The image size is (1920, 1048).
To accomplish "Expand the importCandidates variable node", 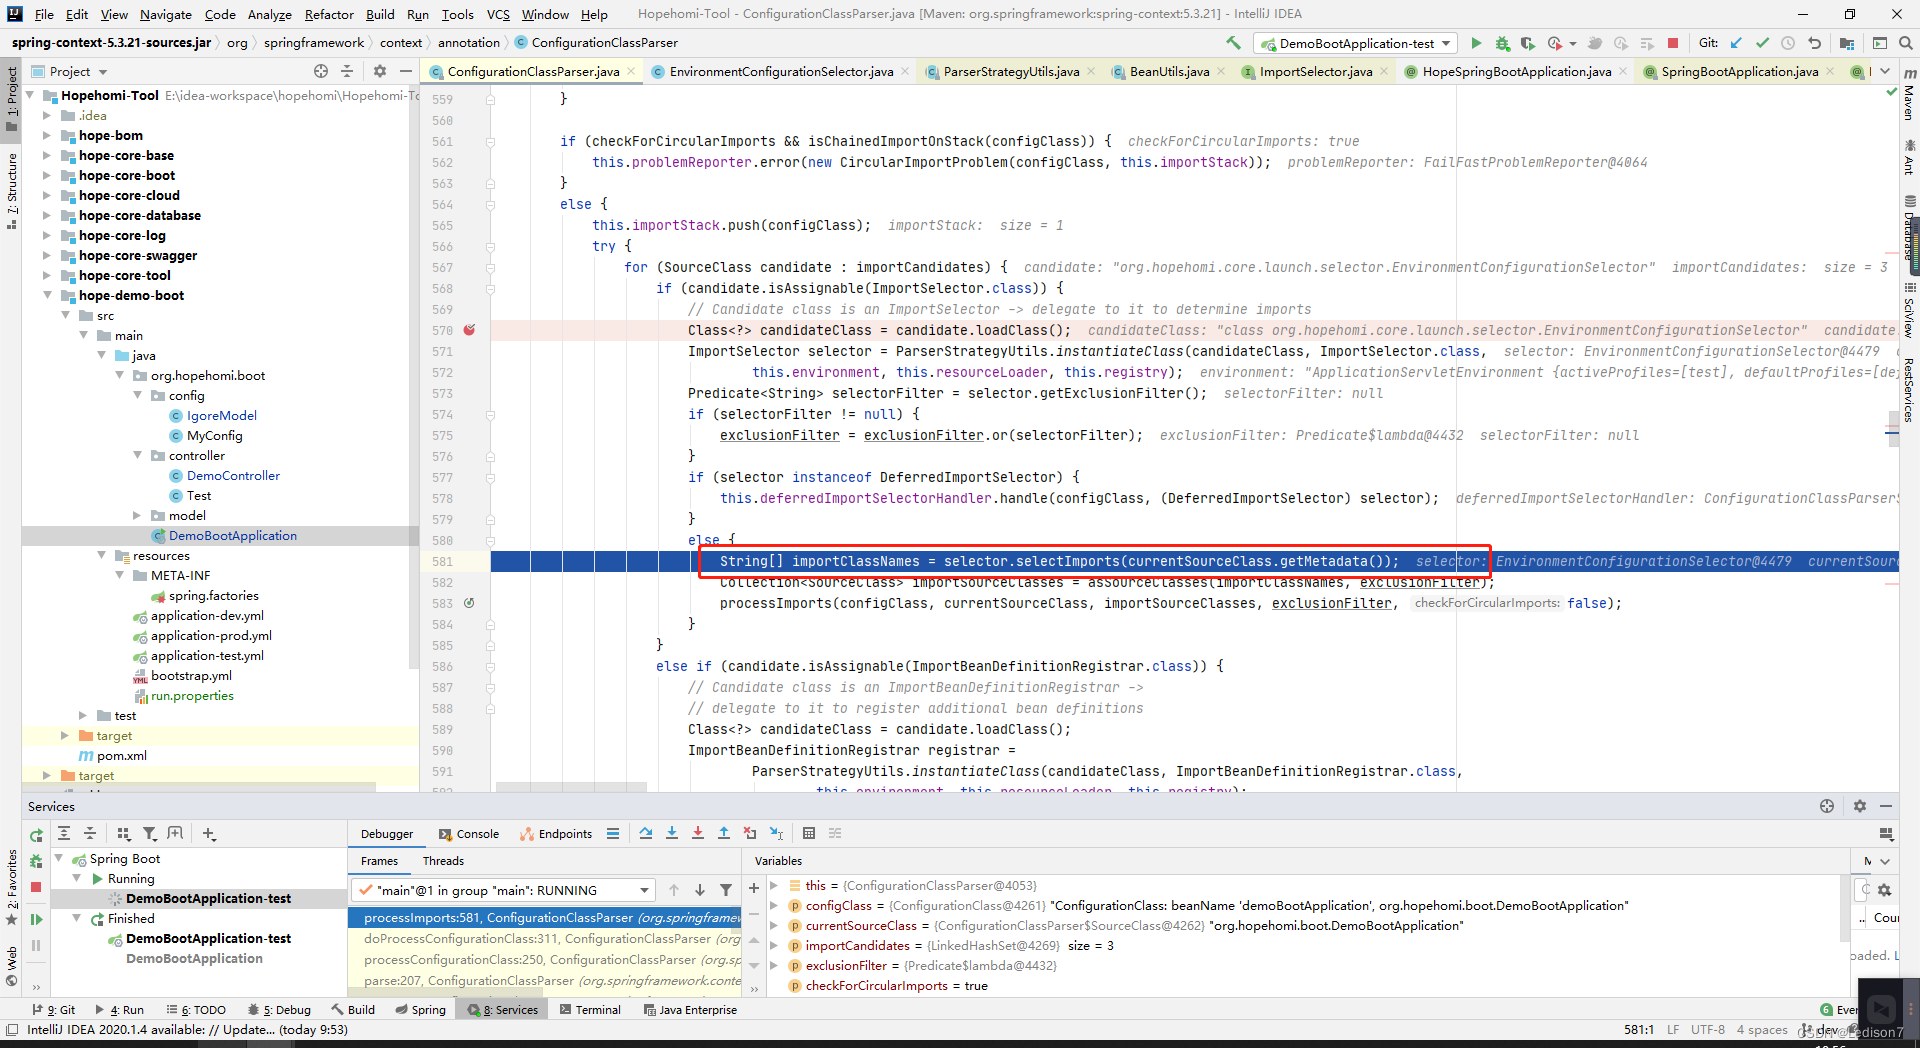I will point(774,945).
